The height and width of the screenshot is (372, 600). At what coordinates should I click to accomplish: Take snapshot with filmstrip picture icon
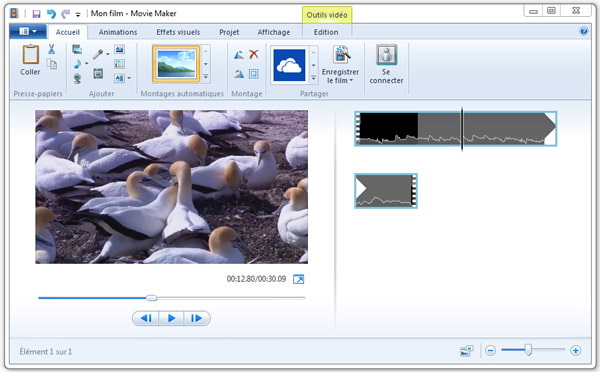tap(98, 73)
